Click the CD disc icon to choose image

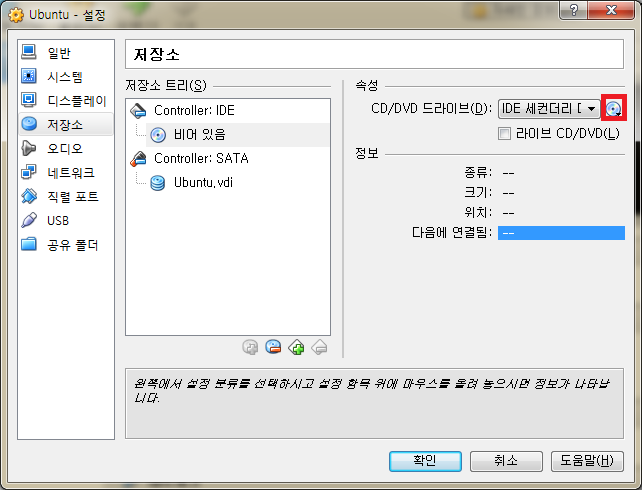613,109
